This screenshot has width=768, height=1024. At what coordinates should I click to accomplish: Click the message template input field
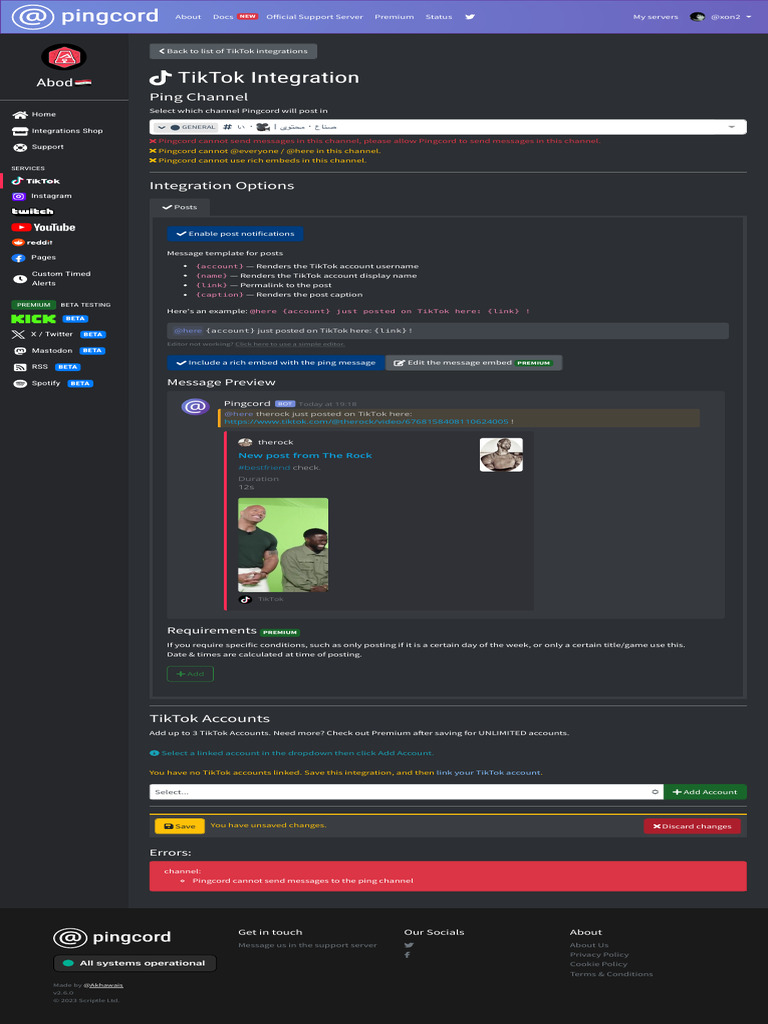[x=448, y=330]
